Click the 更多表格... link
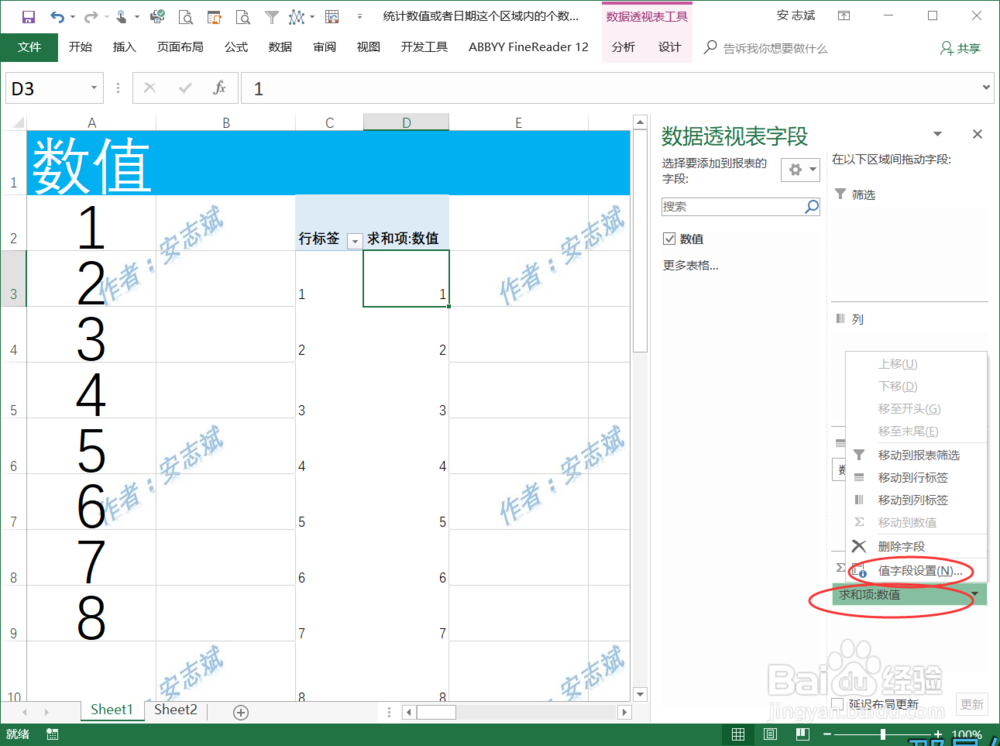Viewport: 1000px width, 746px height. point(691,265)
